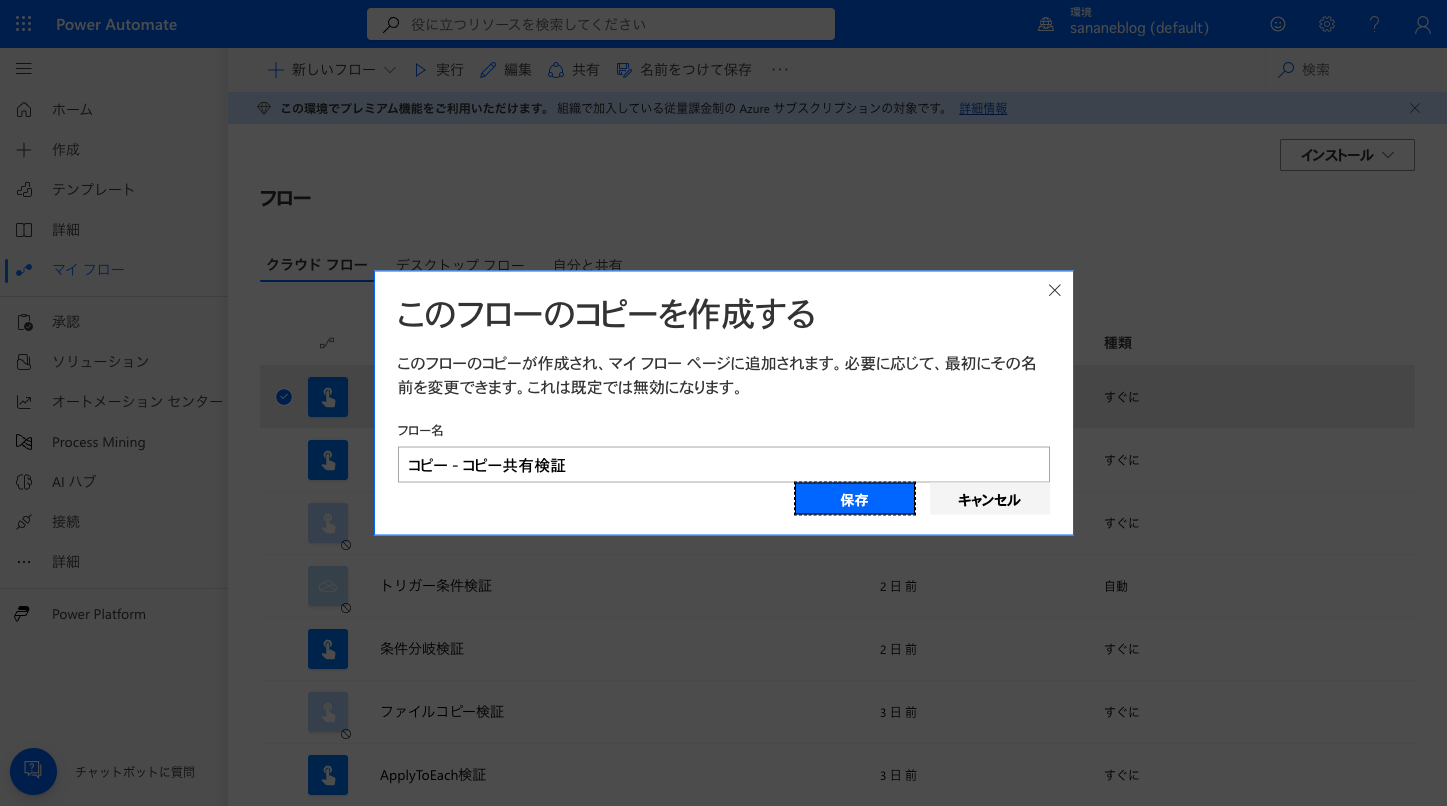Close the copy-flow dialog with X
This screenshot has height=806, width=1447.
(1054, 290)
